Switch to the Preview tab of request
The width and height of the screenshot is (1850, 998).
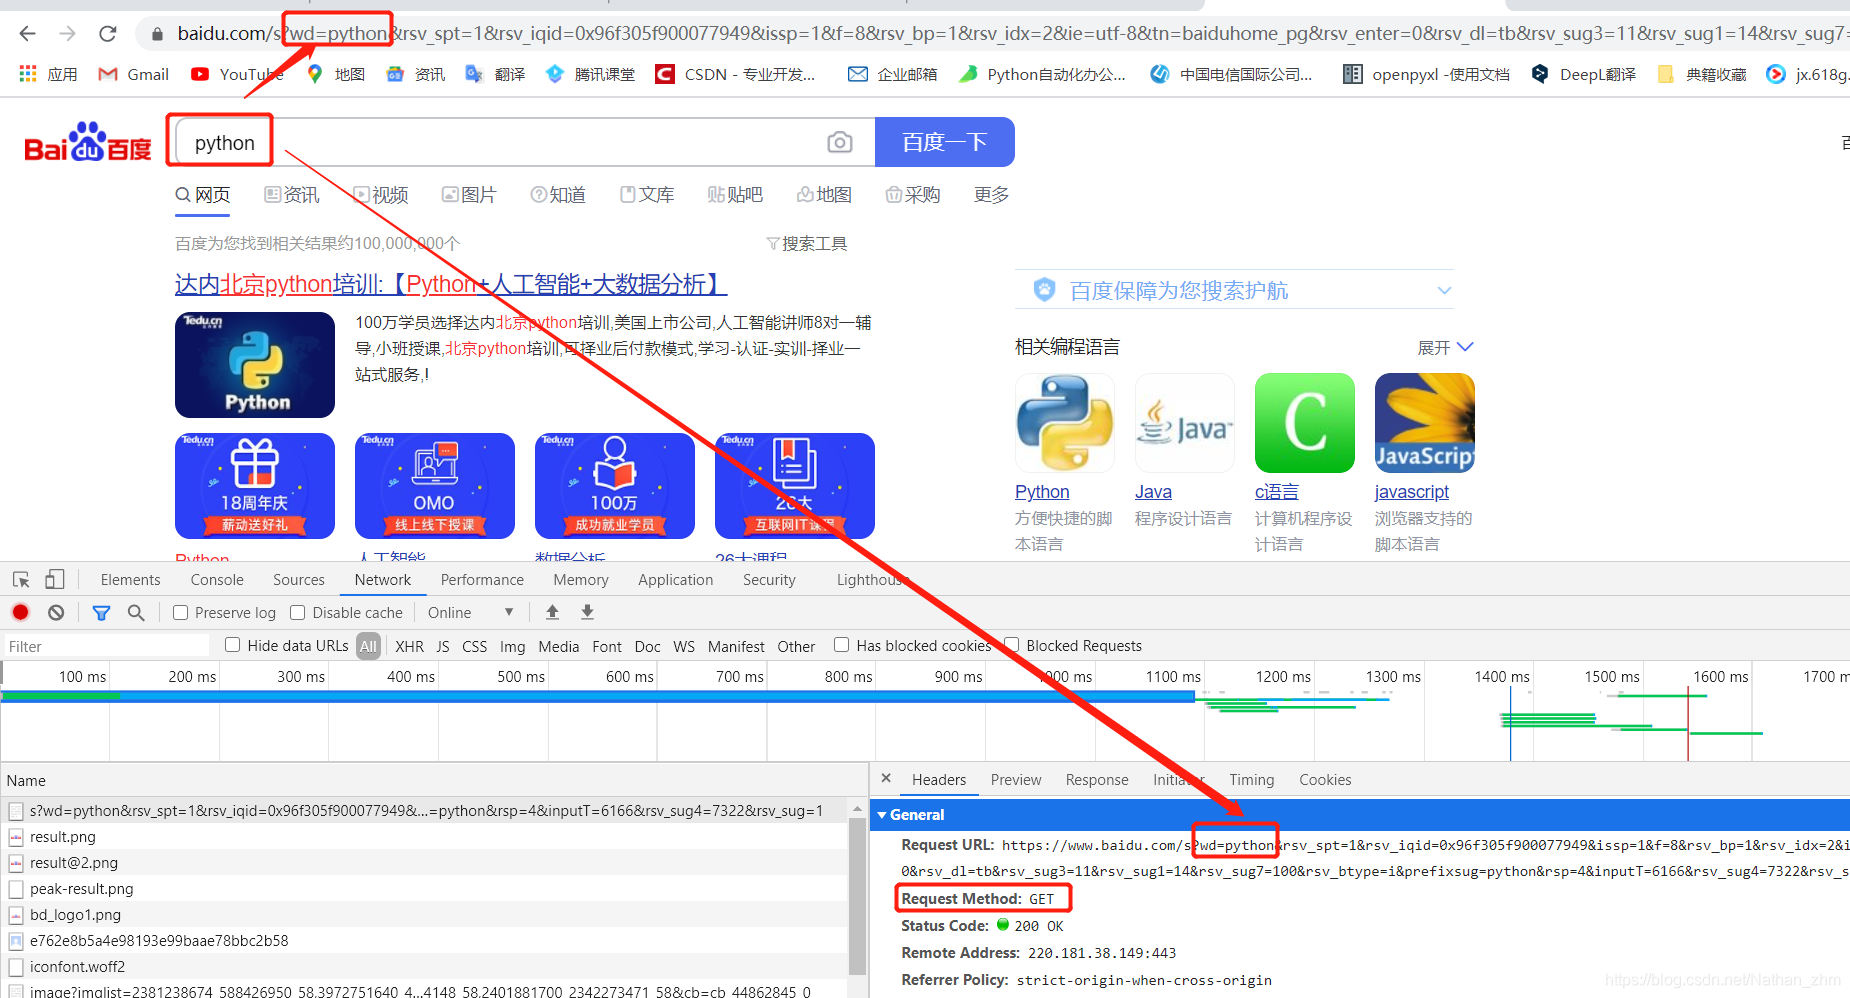tap(1016, 780)
